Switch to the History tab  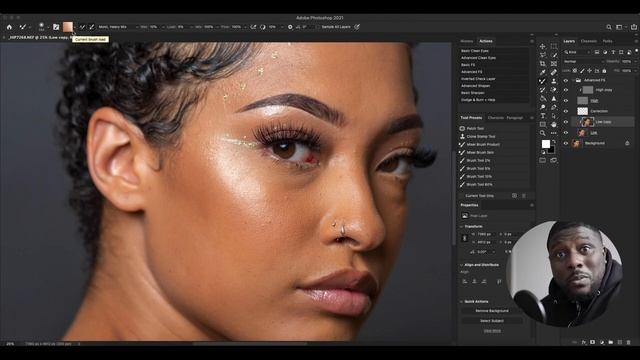pos(467,41)
